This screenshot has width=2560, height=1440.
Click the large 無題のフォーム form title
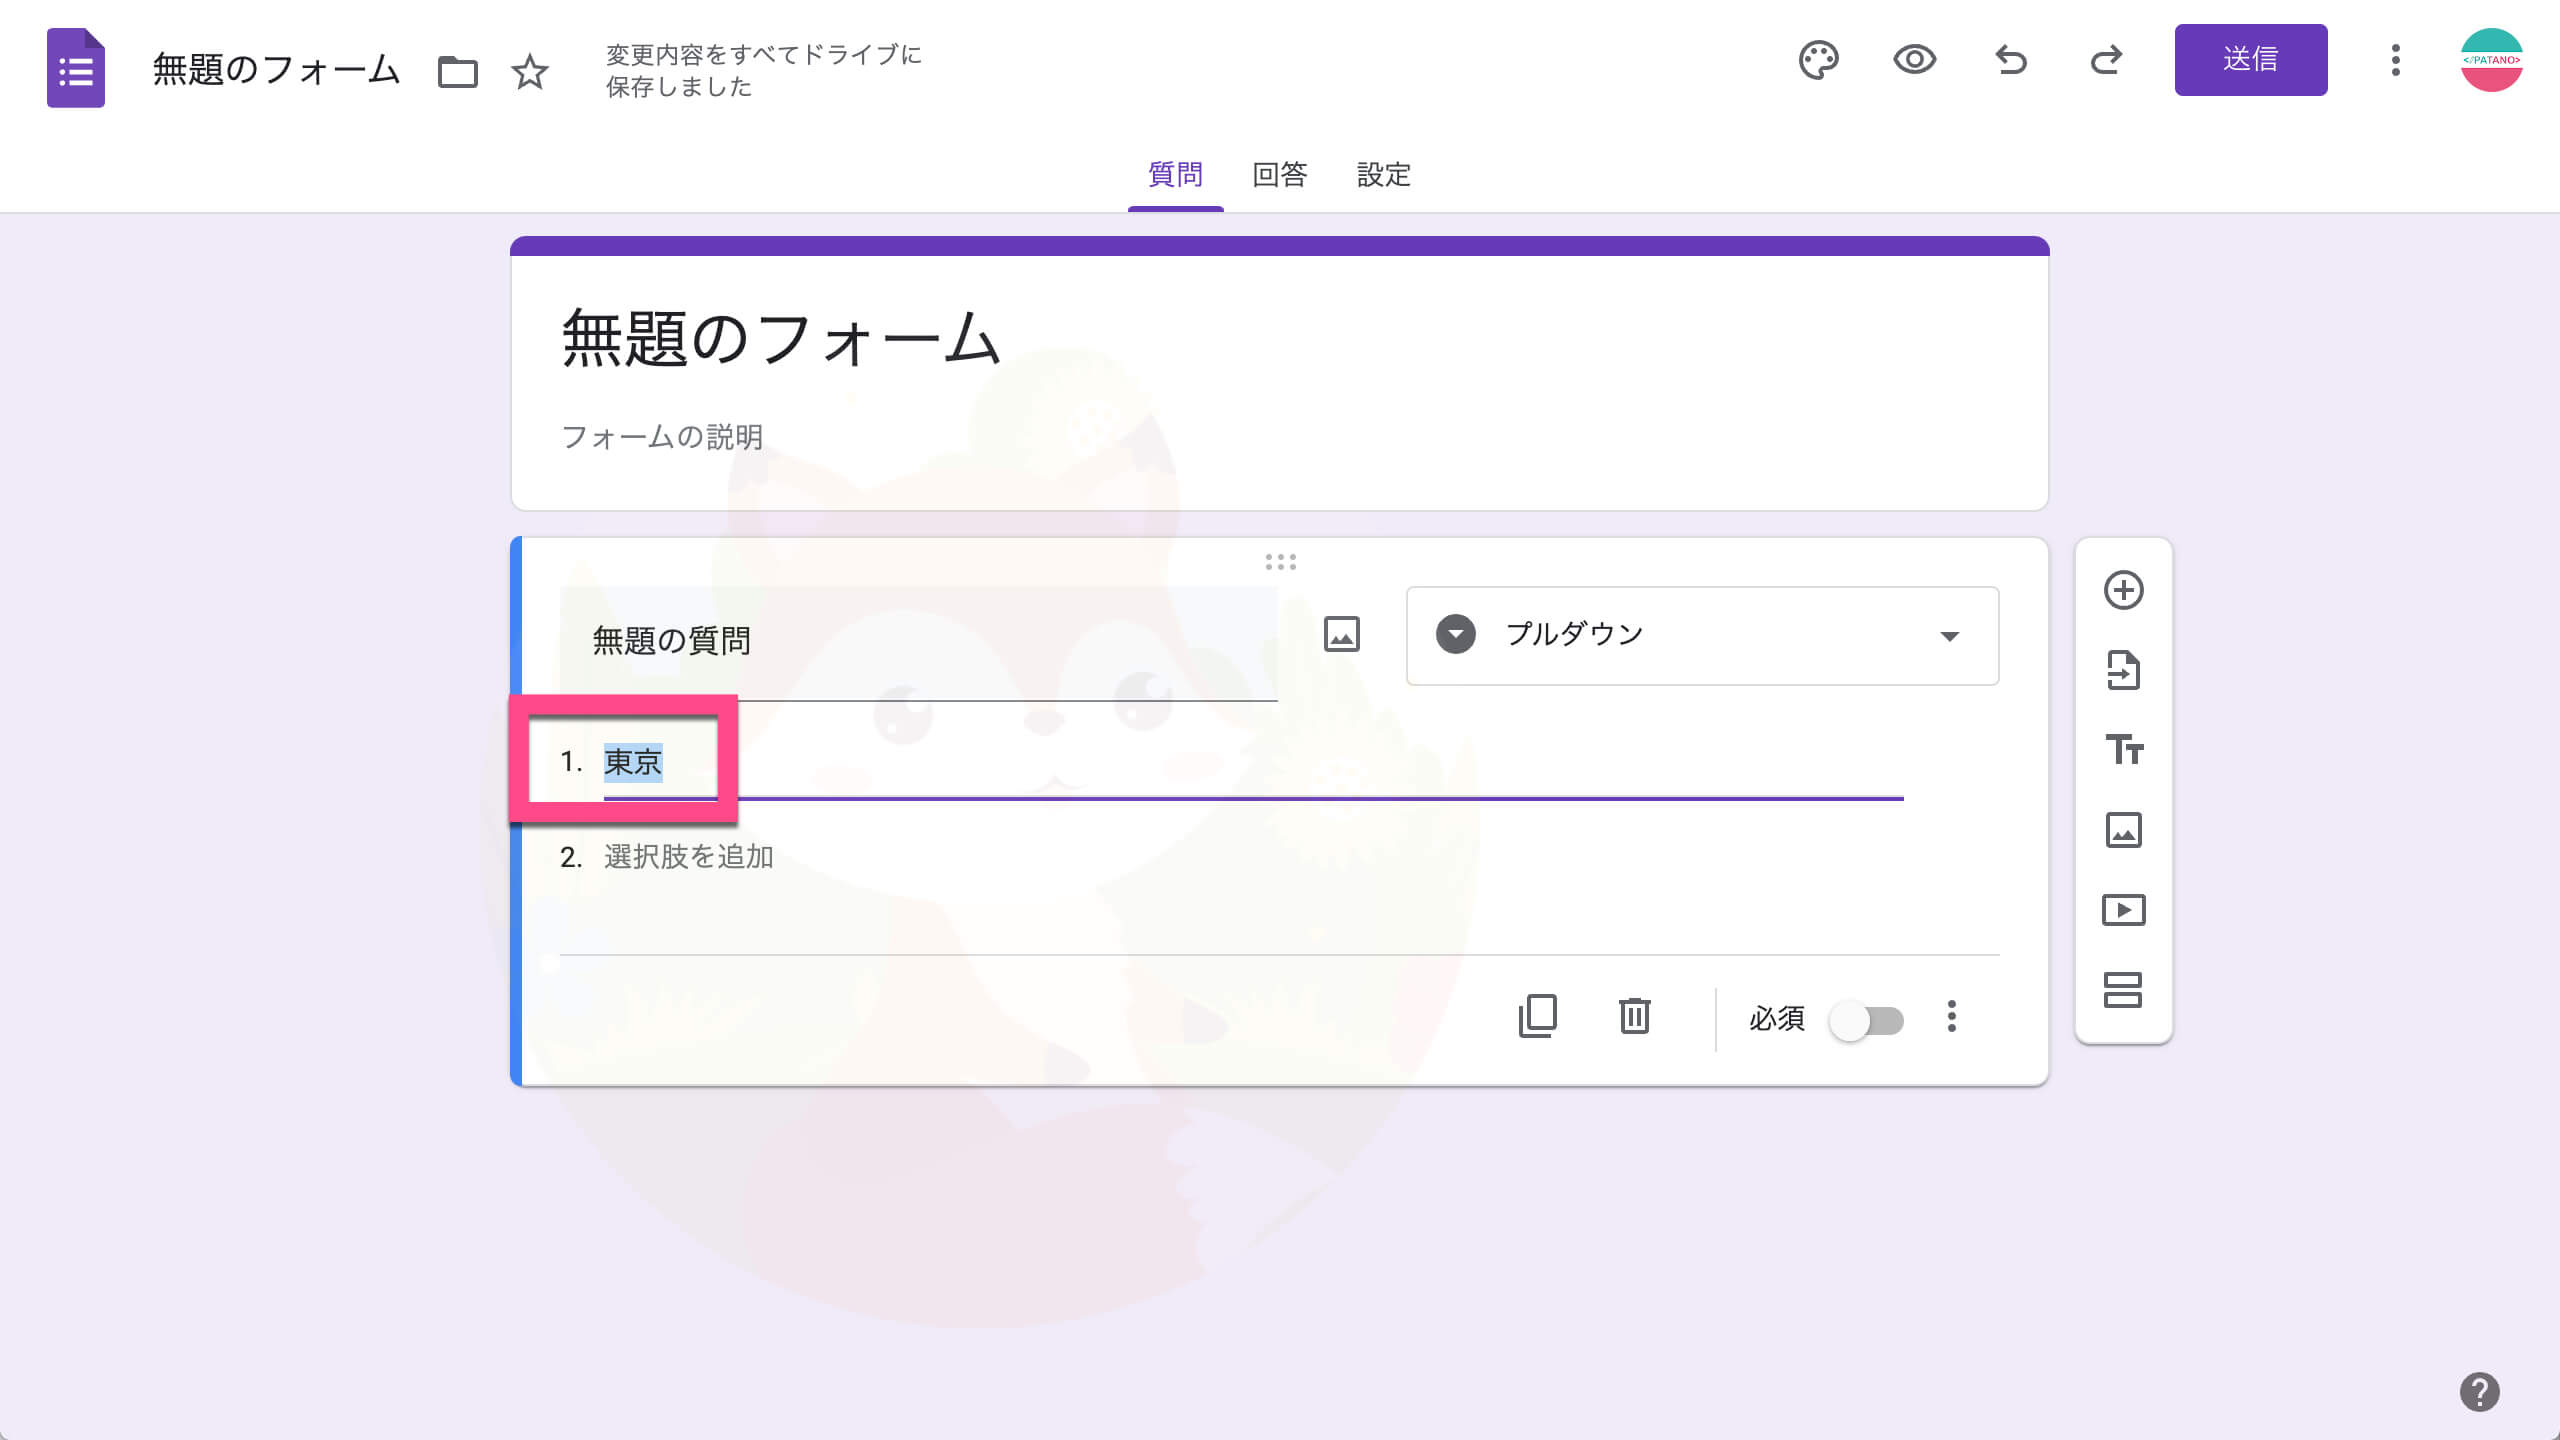(781, 338)
